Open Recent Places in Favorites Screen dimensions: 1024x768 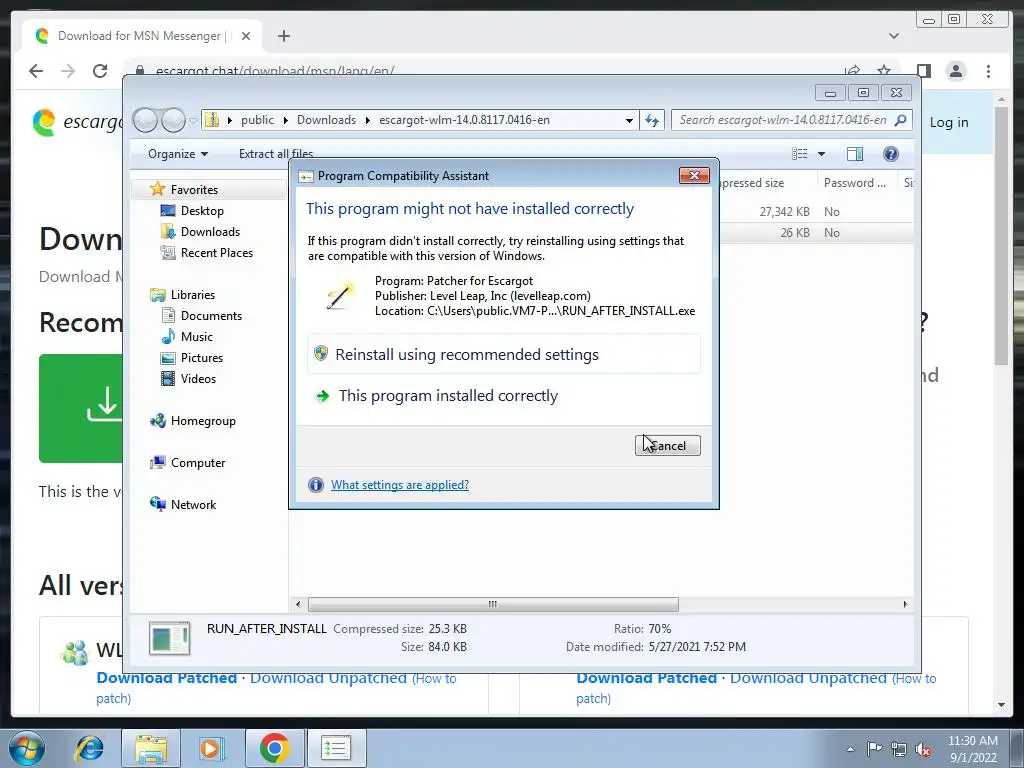(216, 252)
